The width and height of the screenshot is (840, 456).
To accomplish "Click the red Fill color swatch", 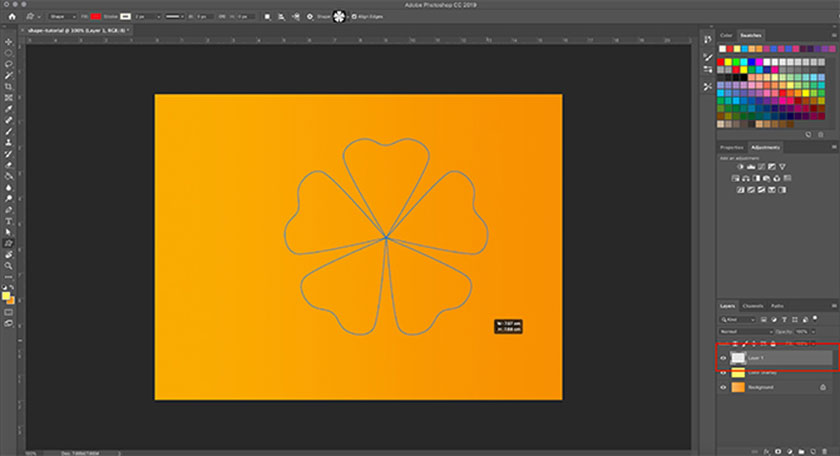I will click(x=96, y=17).
